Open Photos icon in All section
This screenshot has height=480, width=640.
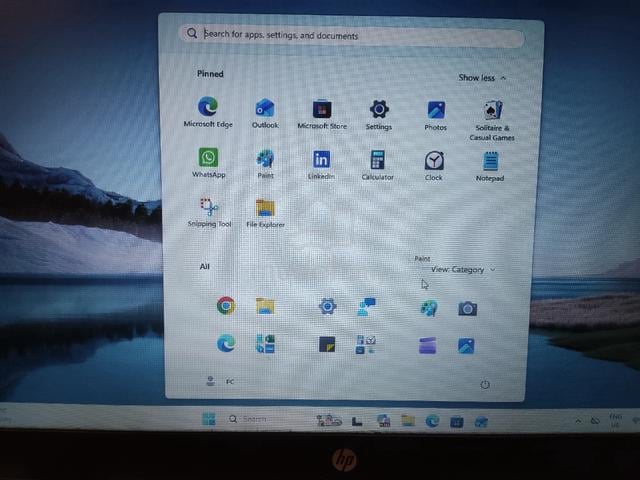pyautogui.click(x=466, y=346)
